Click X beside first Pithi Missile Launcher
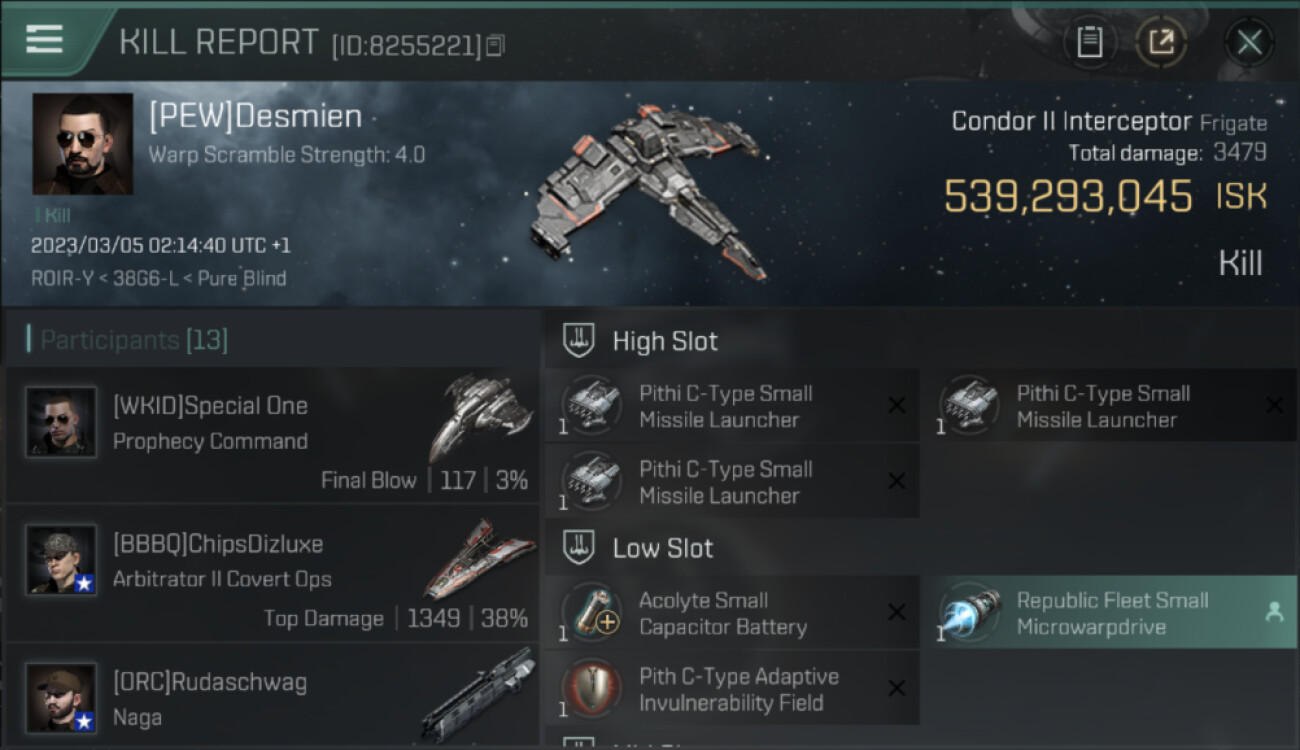 click(x=897, y=405)
